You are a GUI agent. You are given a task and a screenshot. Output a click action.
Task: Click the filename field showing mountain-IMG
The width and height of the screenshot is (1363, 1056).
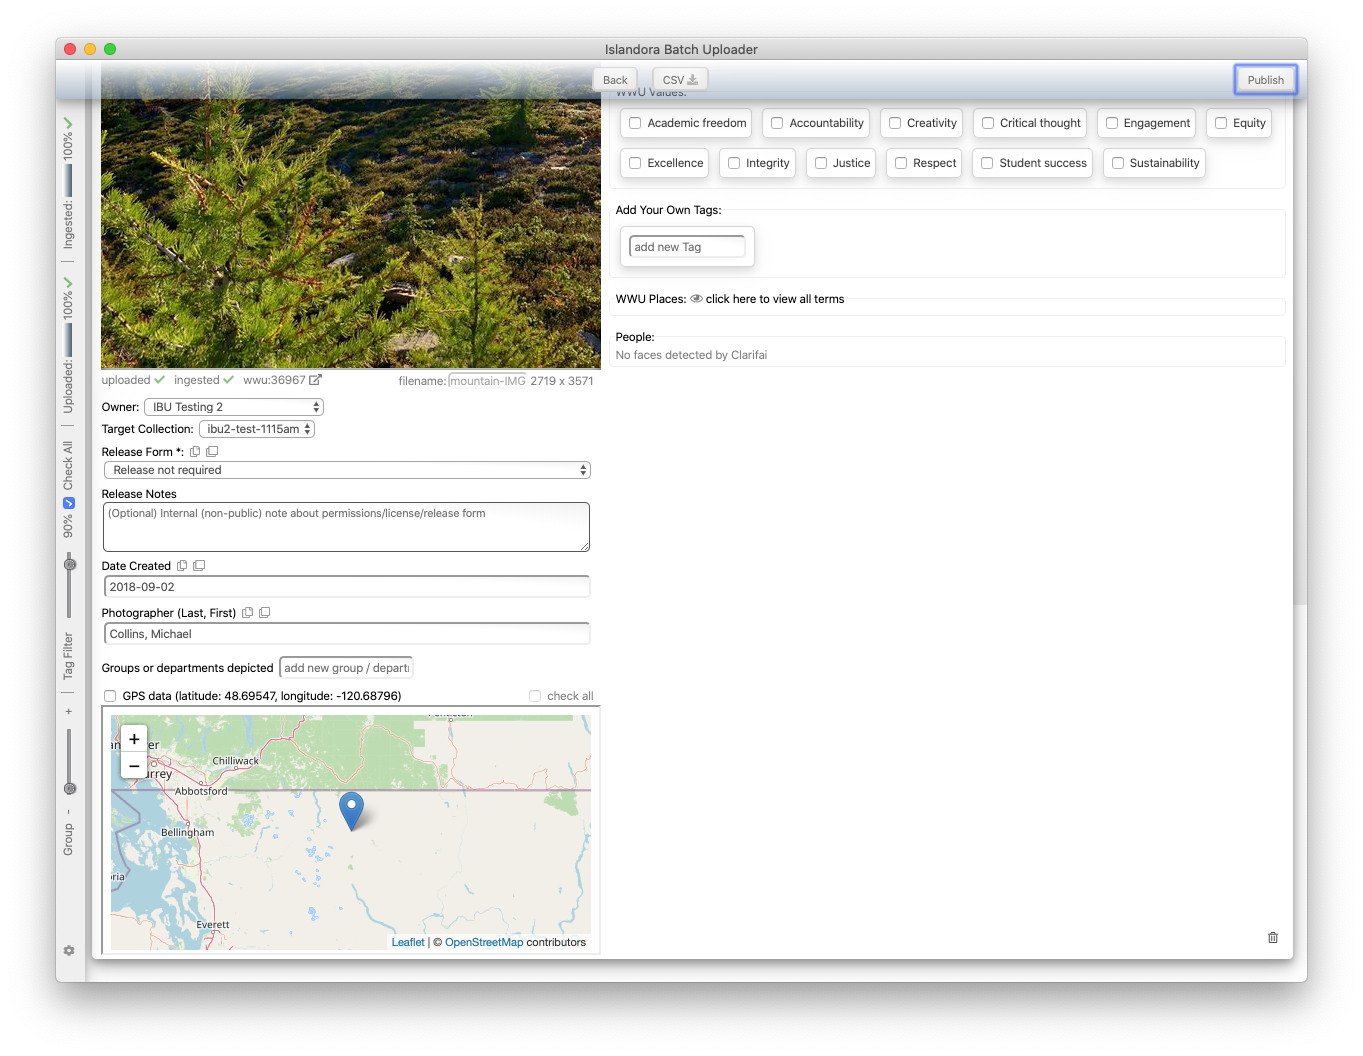(x=487, y=381)
